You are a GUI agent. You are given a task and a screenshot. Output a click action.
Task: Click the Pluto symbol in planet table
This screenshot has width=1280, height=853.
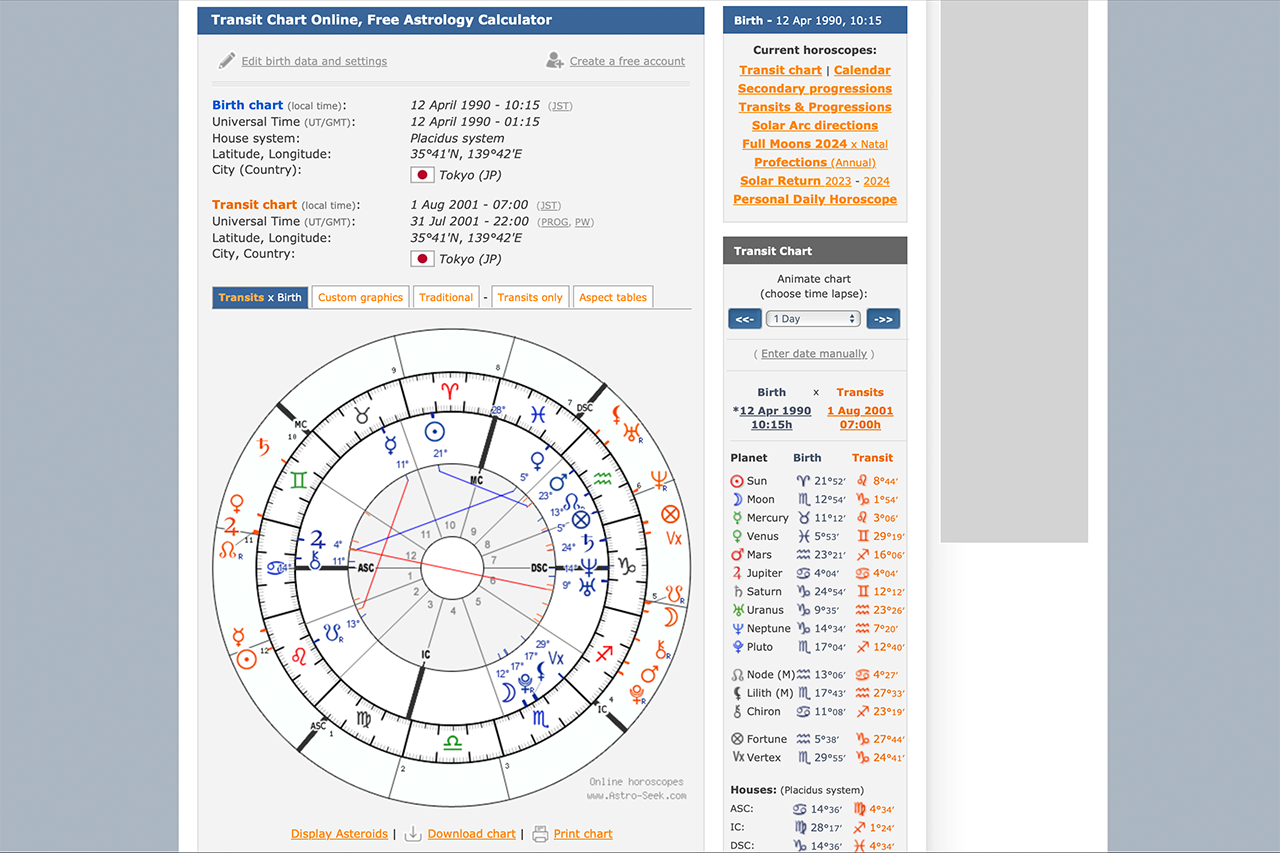pyautogui.click(x=738, y=647)
